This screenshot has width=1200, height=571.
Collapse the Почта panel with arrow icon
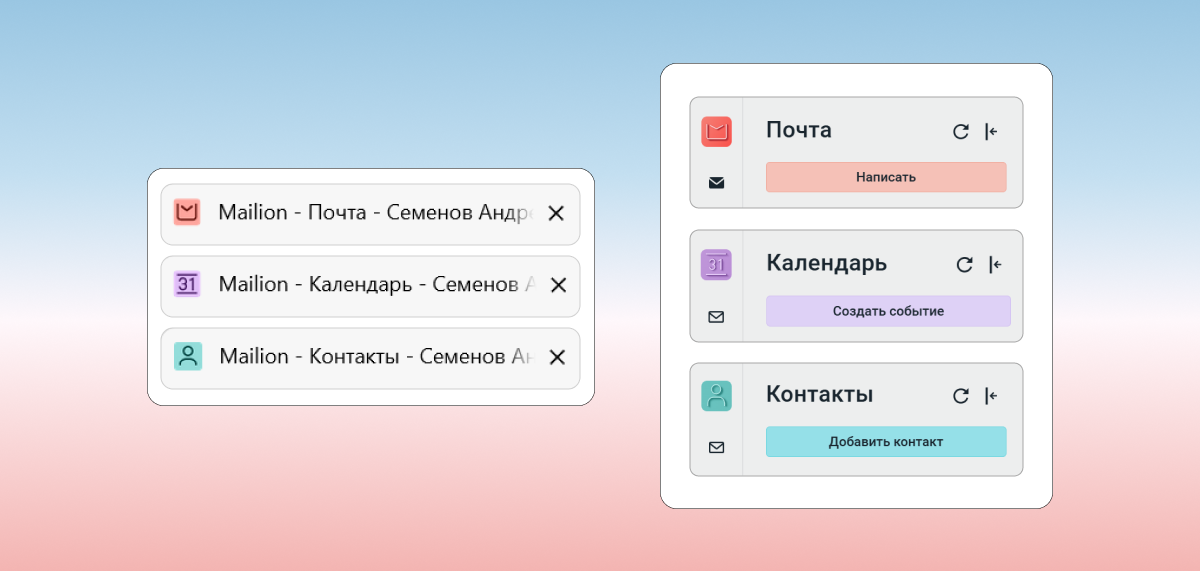[991, 131]
